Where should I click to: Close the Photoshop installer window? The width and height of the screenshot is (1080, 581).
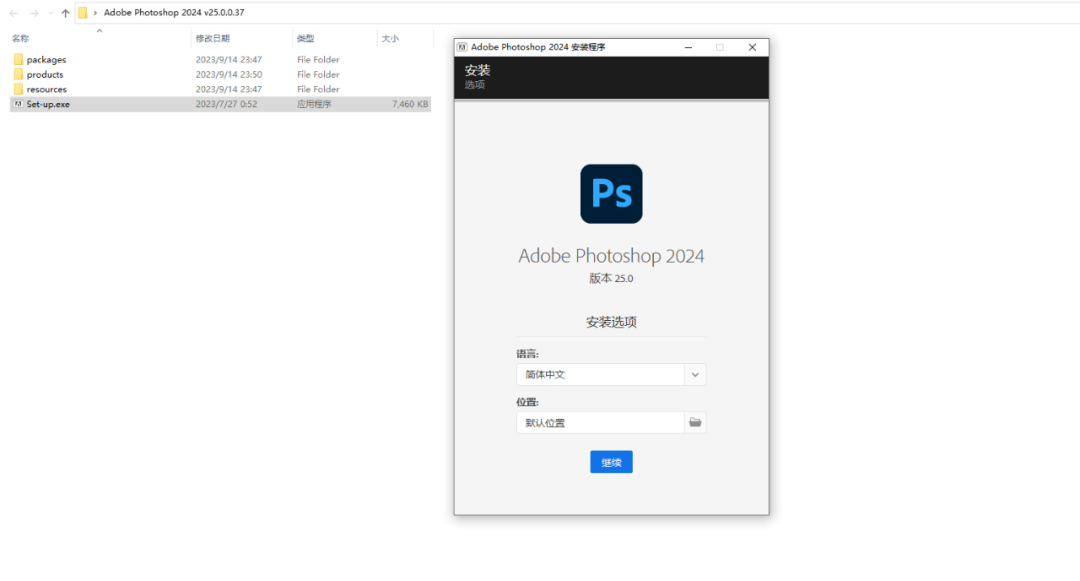[752, 47]
